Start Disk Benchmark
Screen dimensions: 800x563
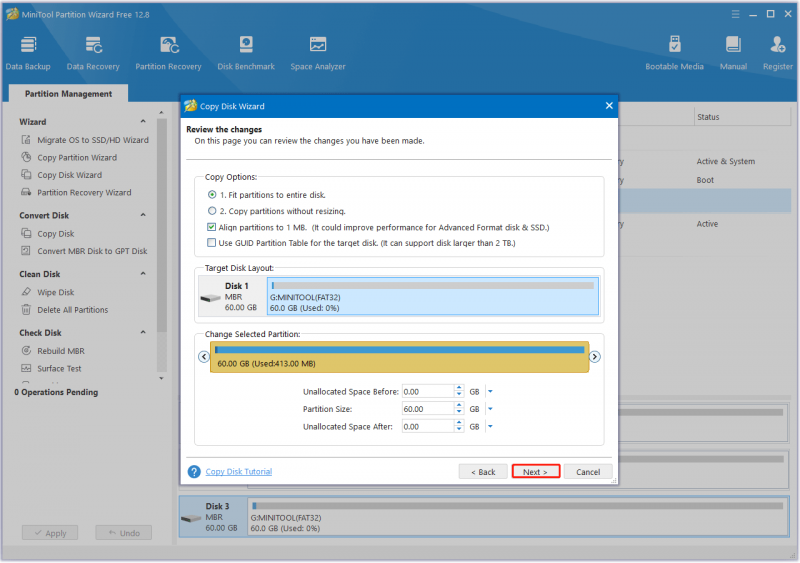246,53
